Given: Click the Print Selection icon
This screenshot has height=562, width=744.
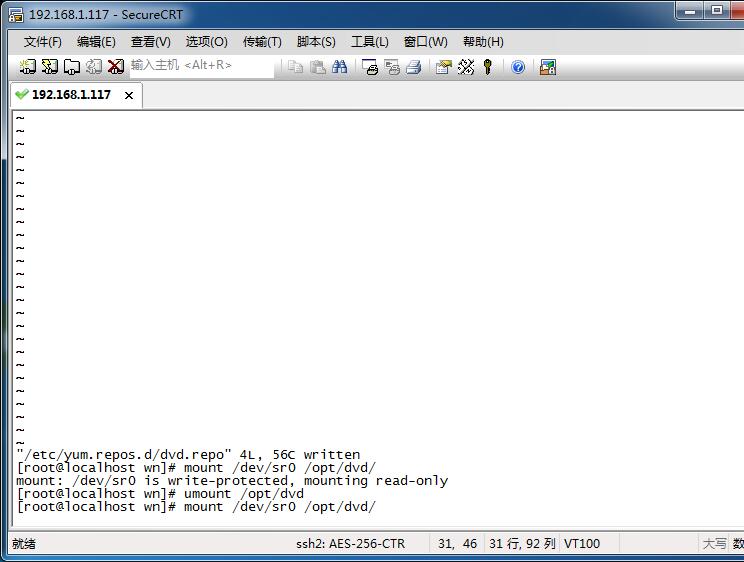Looking at the screenshot, I should coord(392,67).
